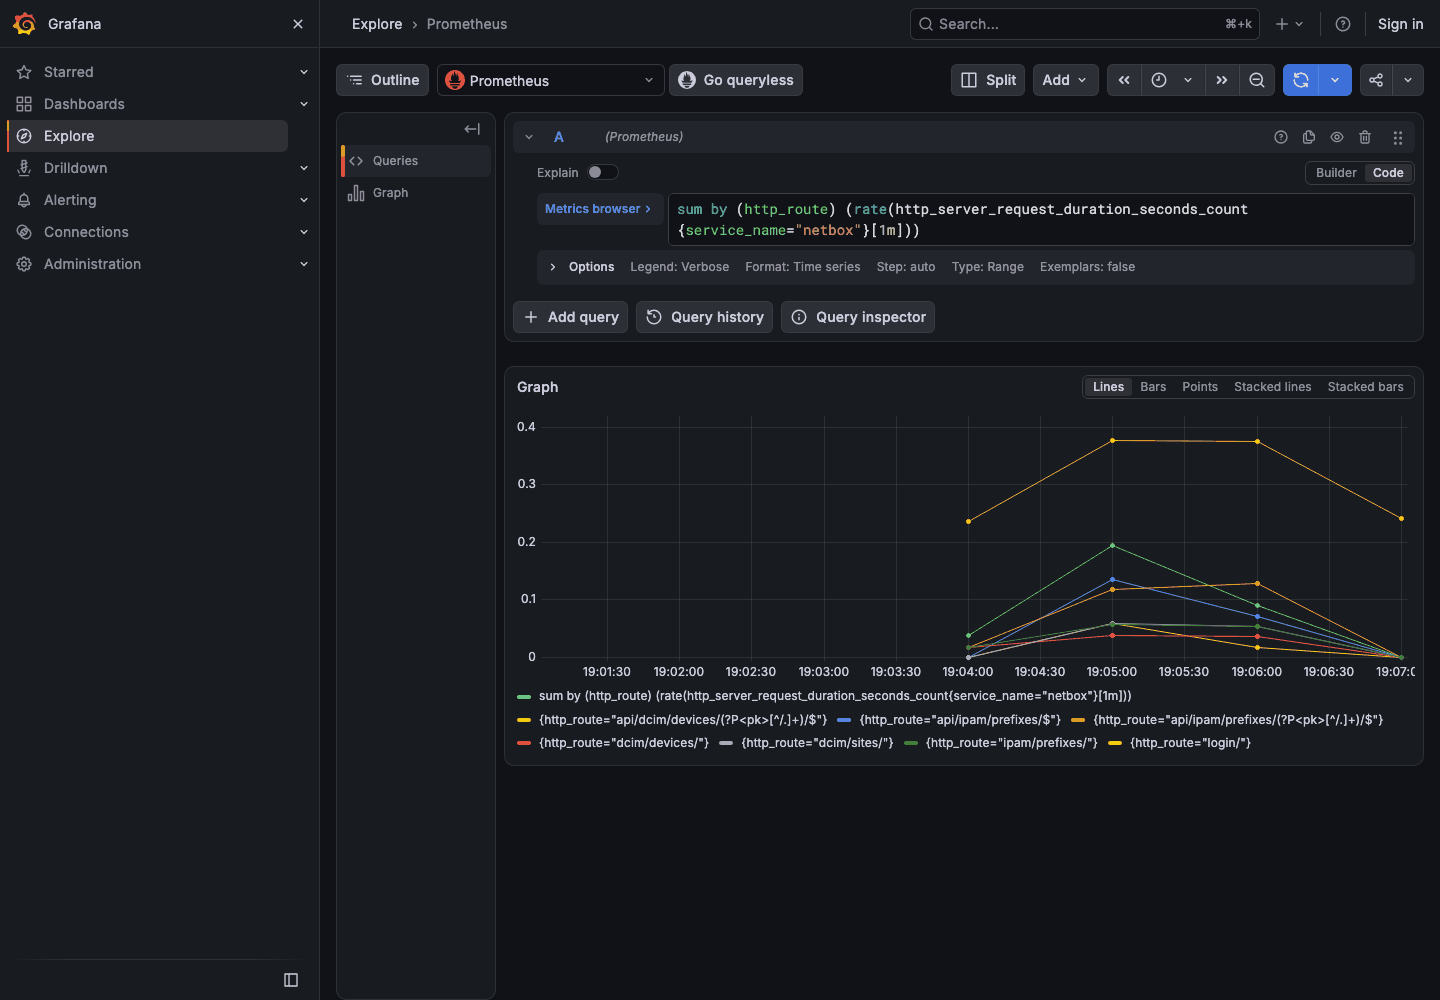Select the Lines graph style

tap(1108, 387)
